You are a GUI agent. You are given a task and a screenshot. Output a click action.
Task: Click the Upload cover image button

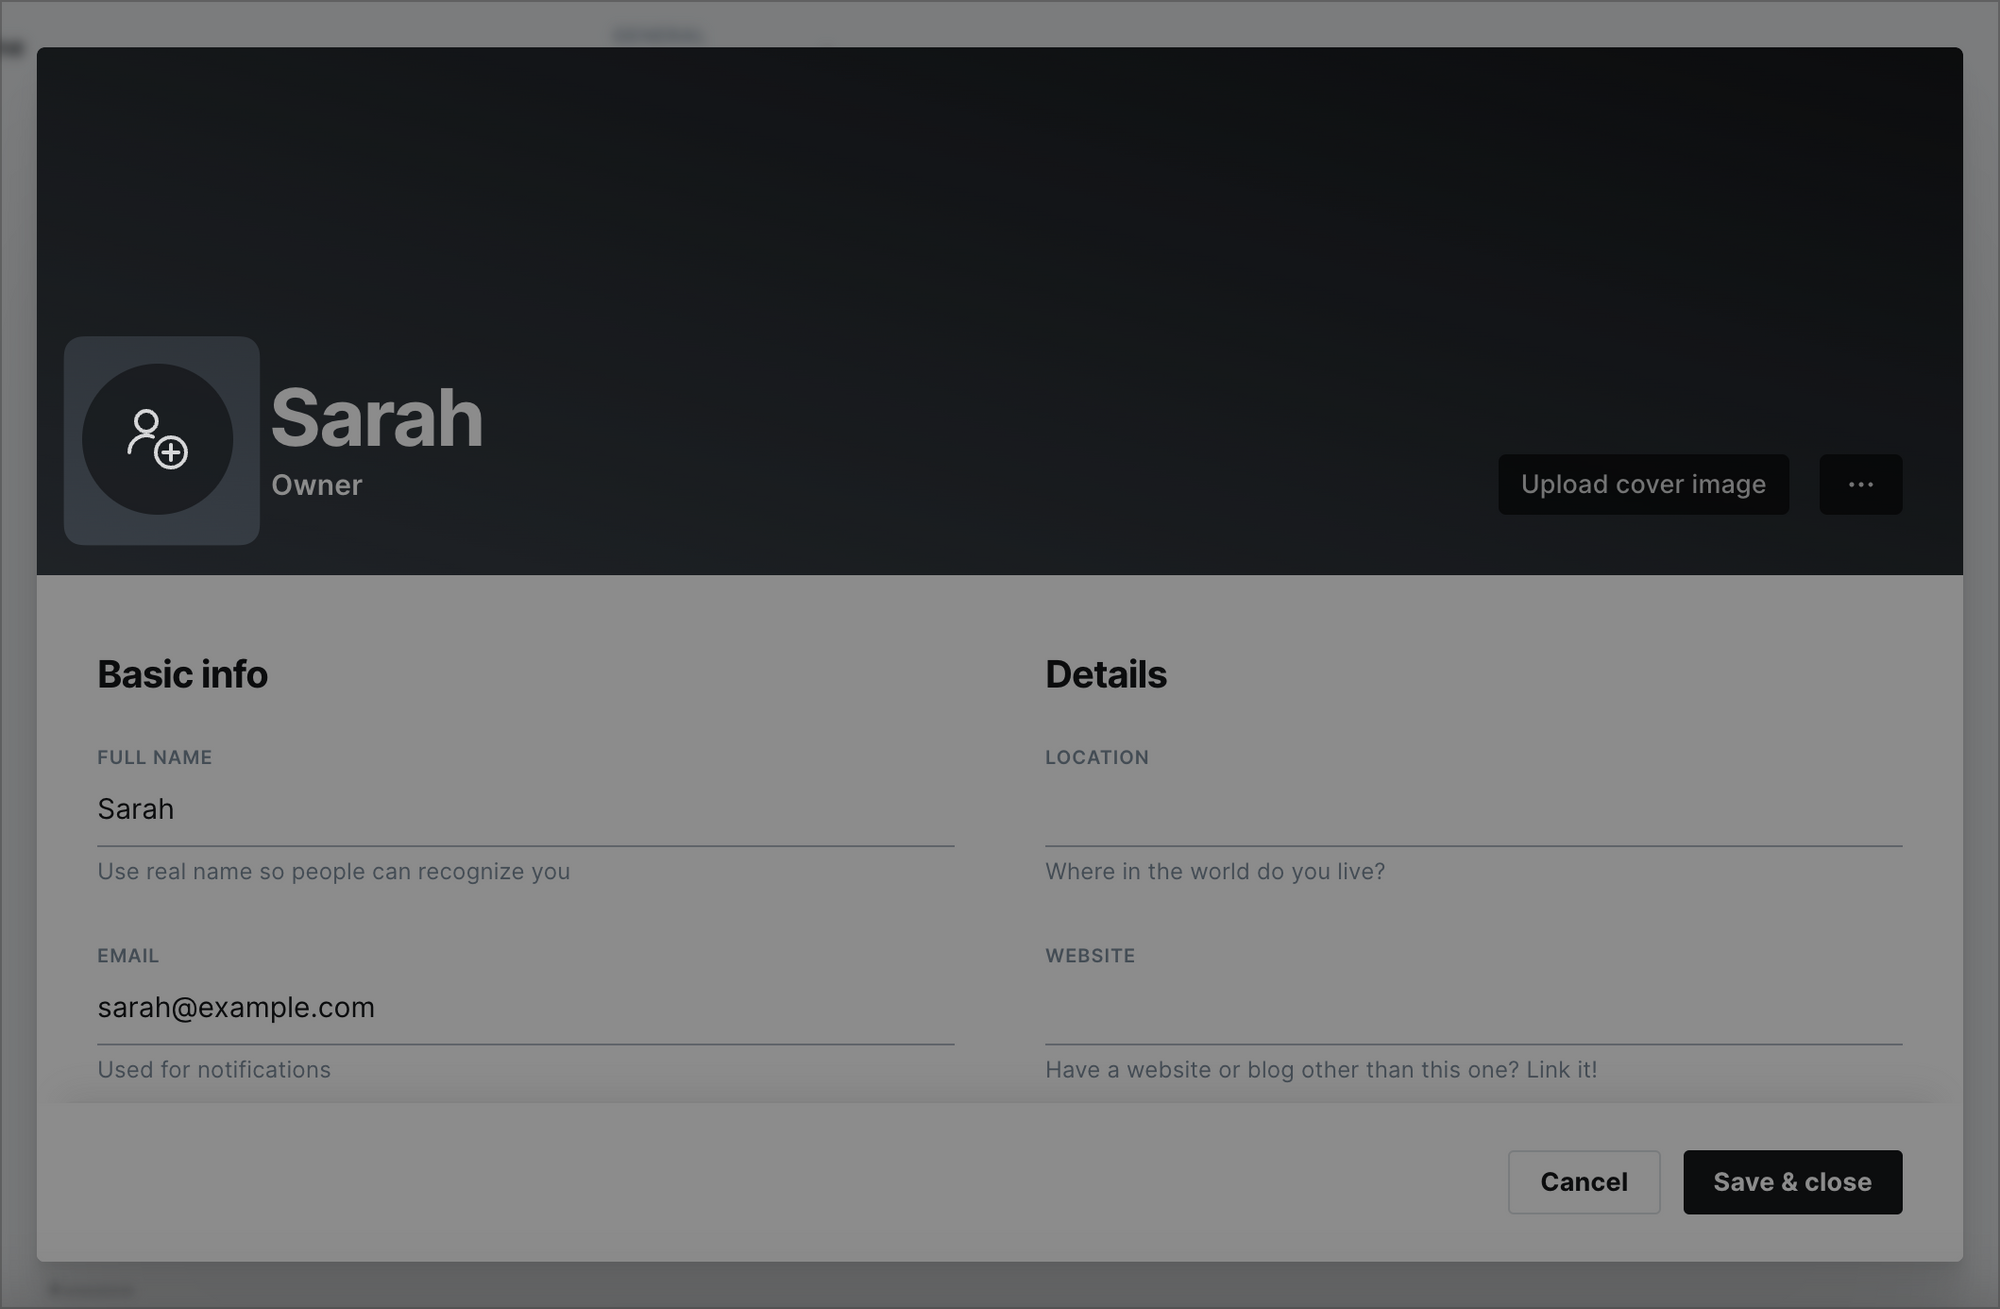1643,485
